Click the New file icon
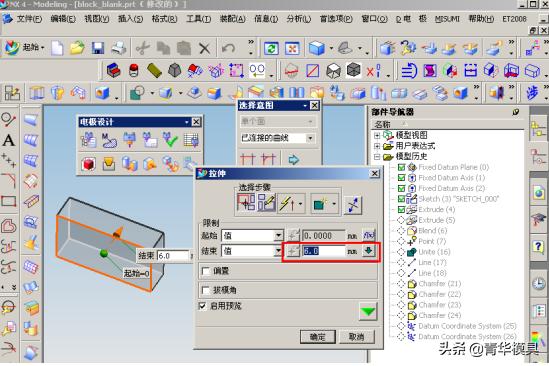The width and height of the screenshot is (549, 366). (x=57, y=48)
